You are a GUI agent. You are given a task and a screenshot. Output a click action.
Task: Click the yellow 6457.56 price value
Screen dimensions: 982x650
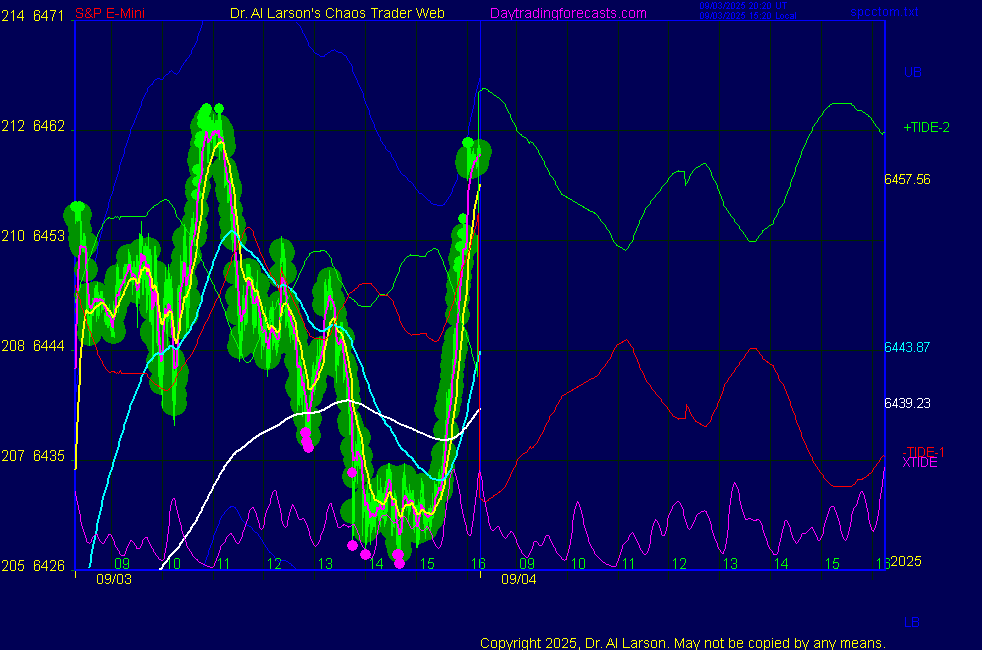907,179
